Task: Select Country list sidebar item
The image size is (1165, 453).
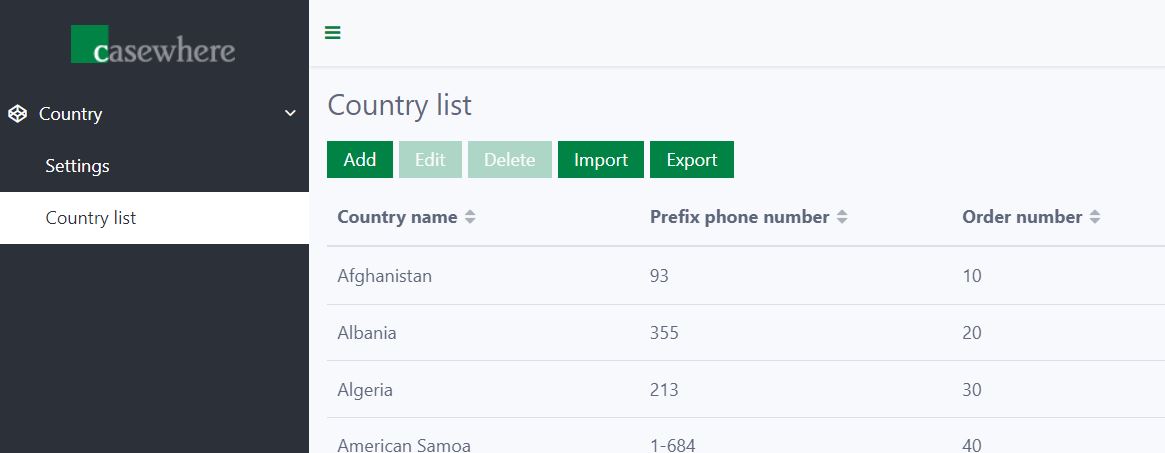Action: point(91,218)
